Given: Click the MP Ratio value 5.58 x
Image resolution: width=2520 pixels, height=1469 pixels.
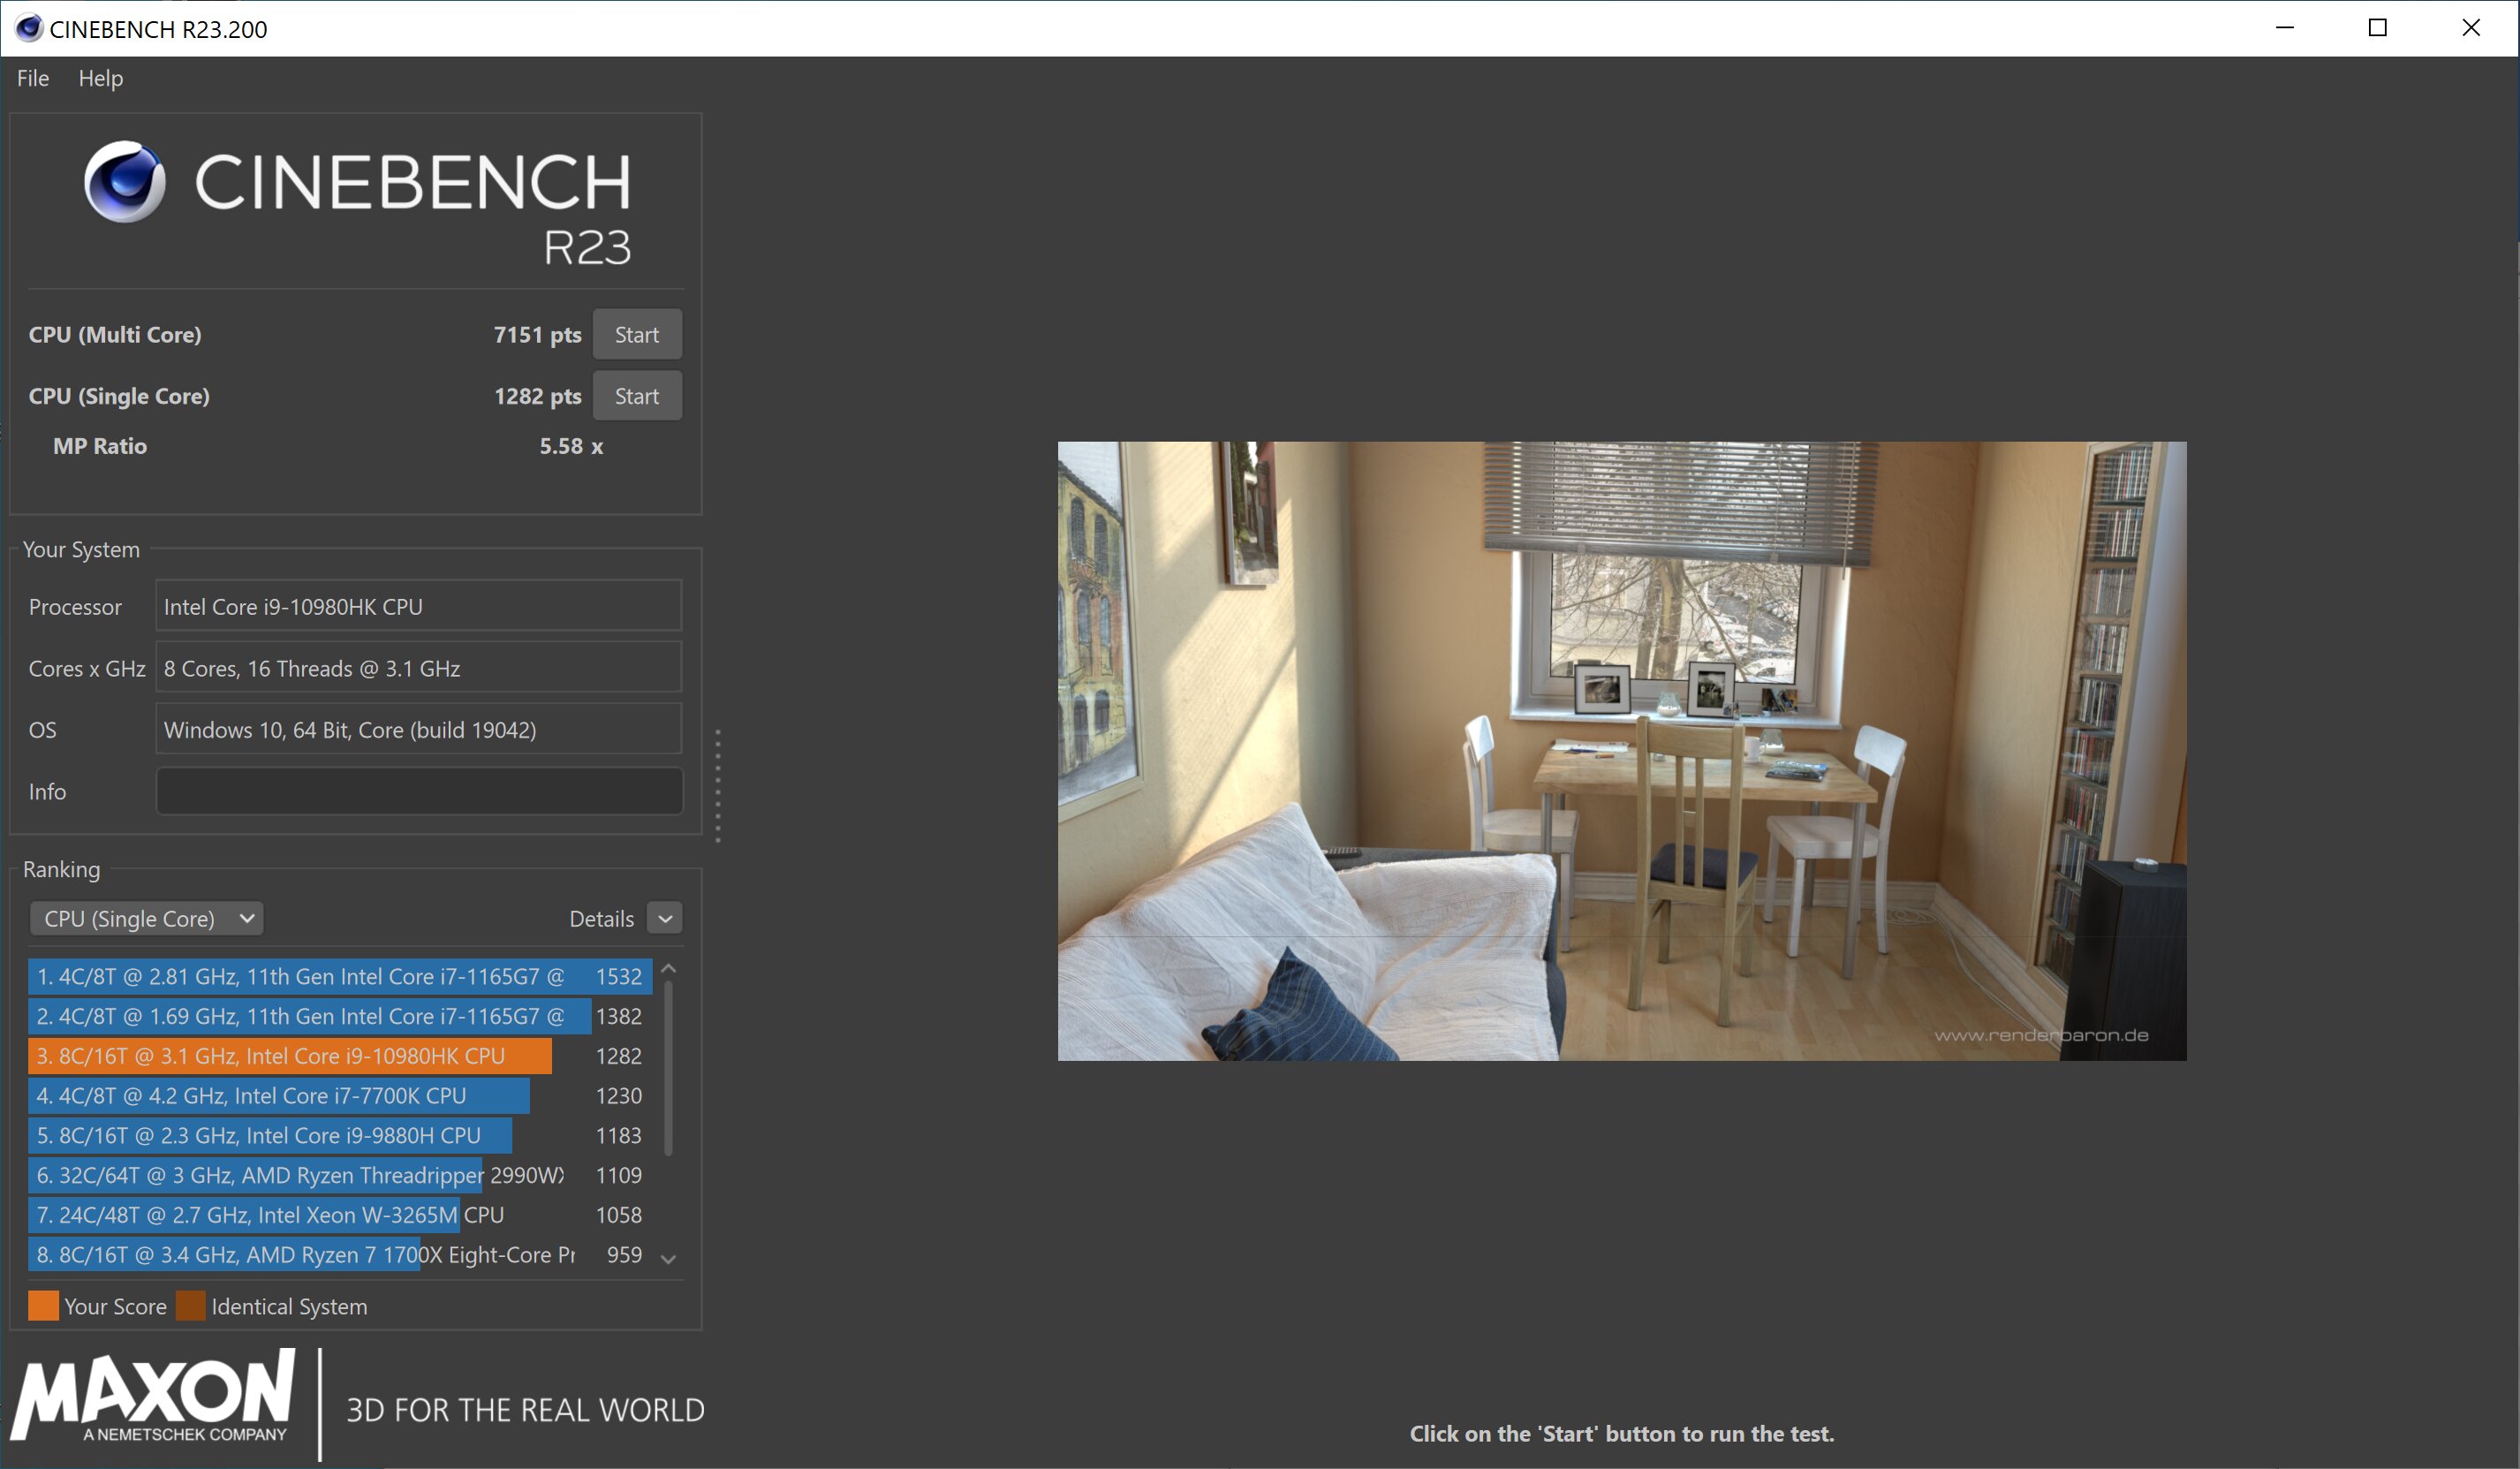Looking at the screenshot, I should coord(571,446).
